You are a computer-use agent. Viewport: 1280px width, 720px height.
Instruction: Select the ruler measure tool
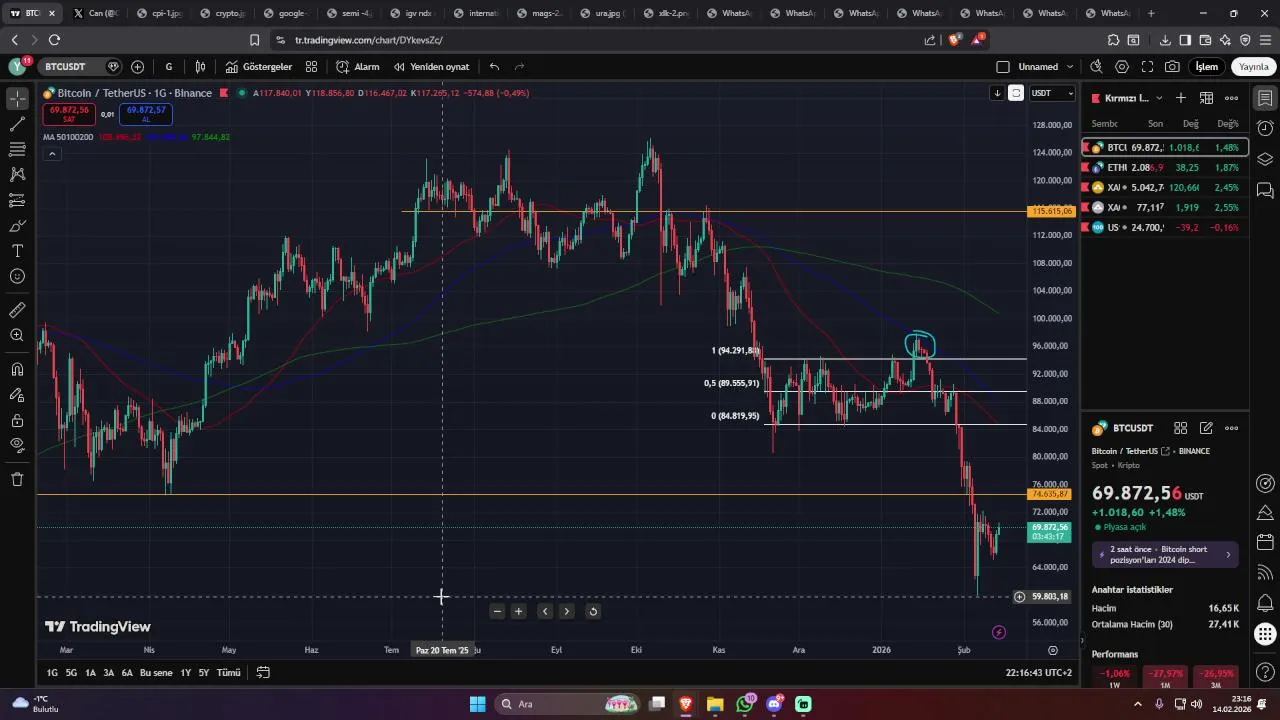[x=17, y=310]
